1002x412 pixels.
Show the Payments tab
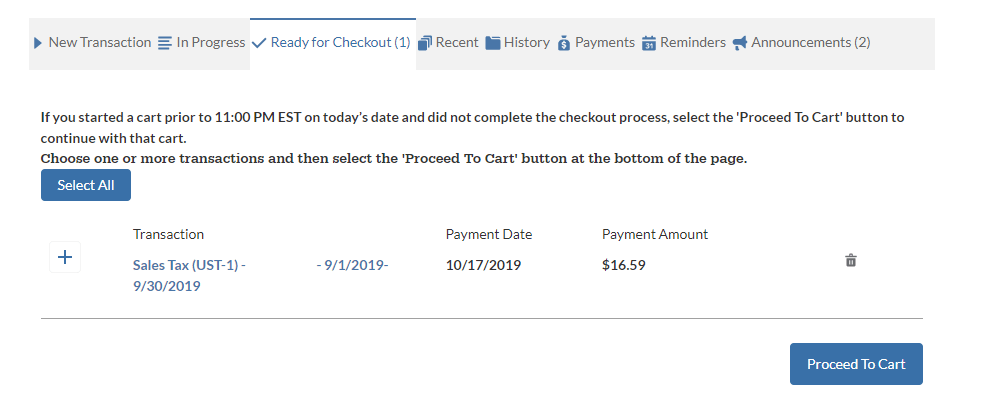605,43
